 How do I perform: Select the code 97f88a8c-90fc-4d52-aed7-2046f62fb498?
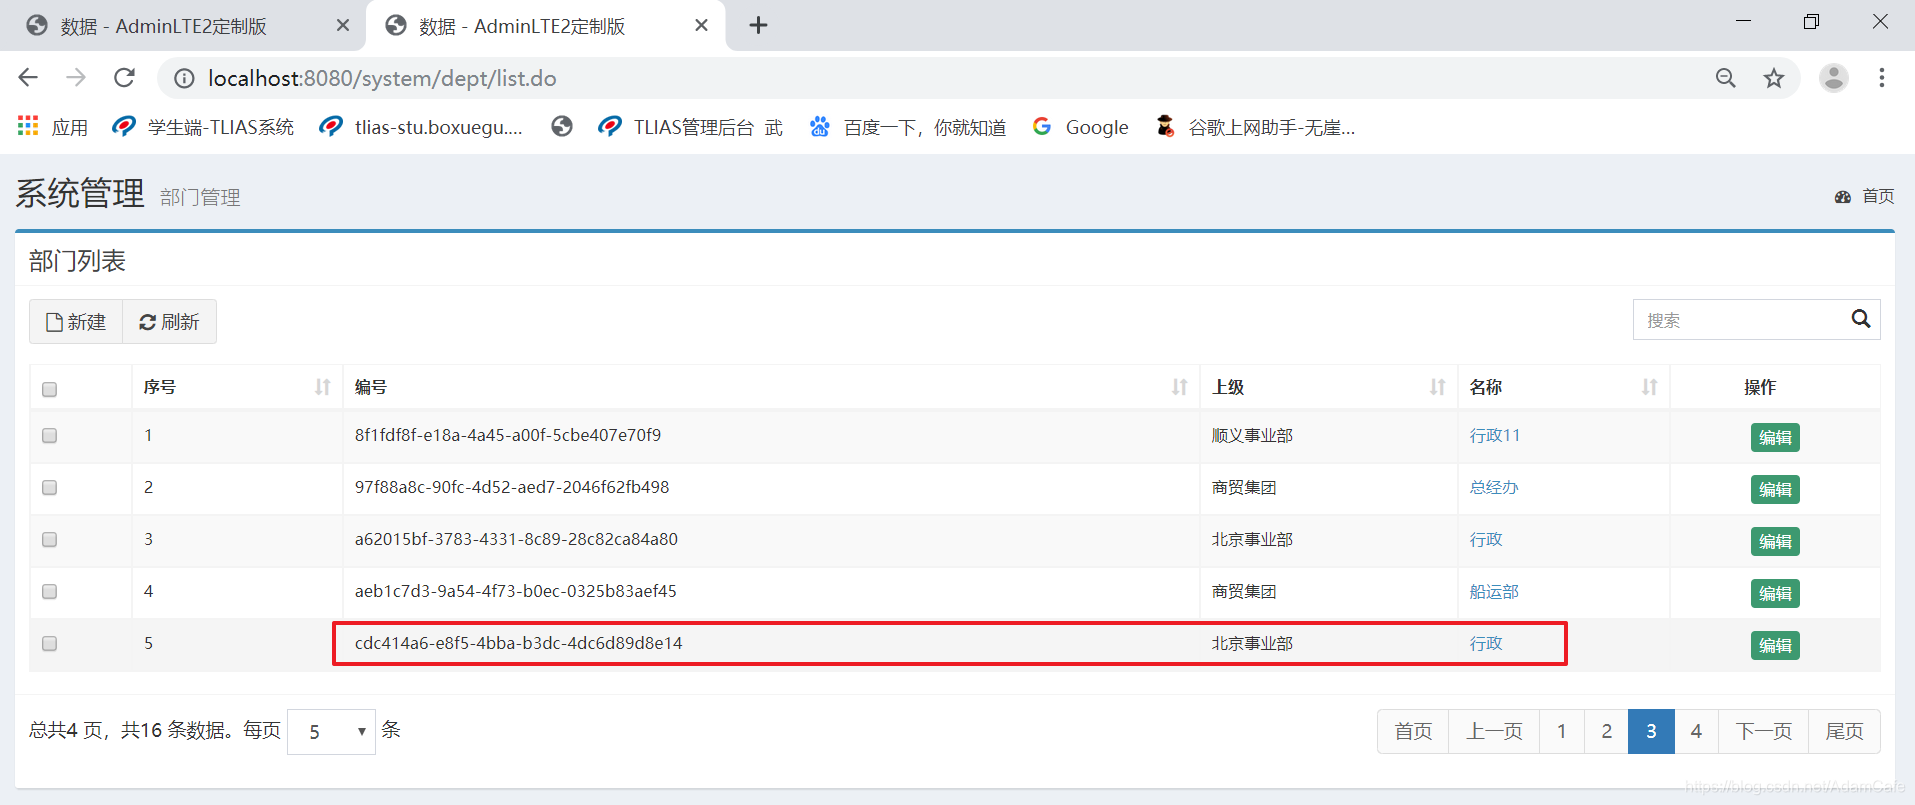tap(512, 487)
